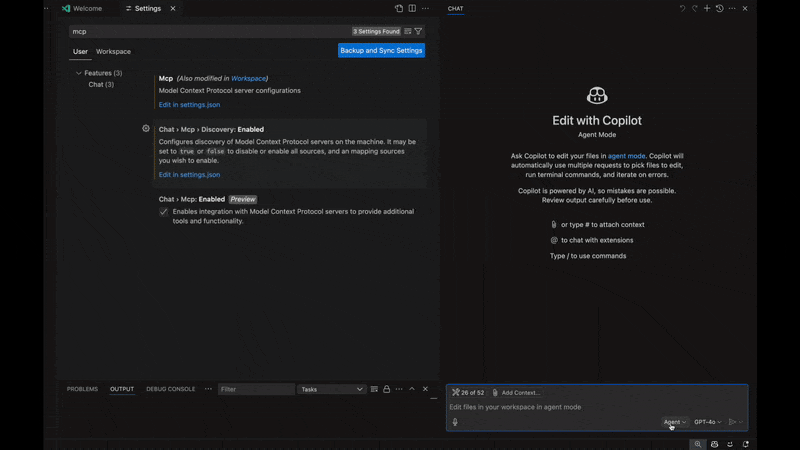Open Settings JSON file icon in editor toolbar

tap(399, 8)
